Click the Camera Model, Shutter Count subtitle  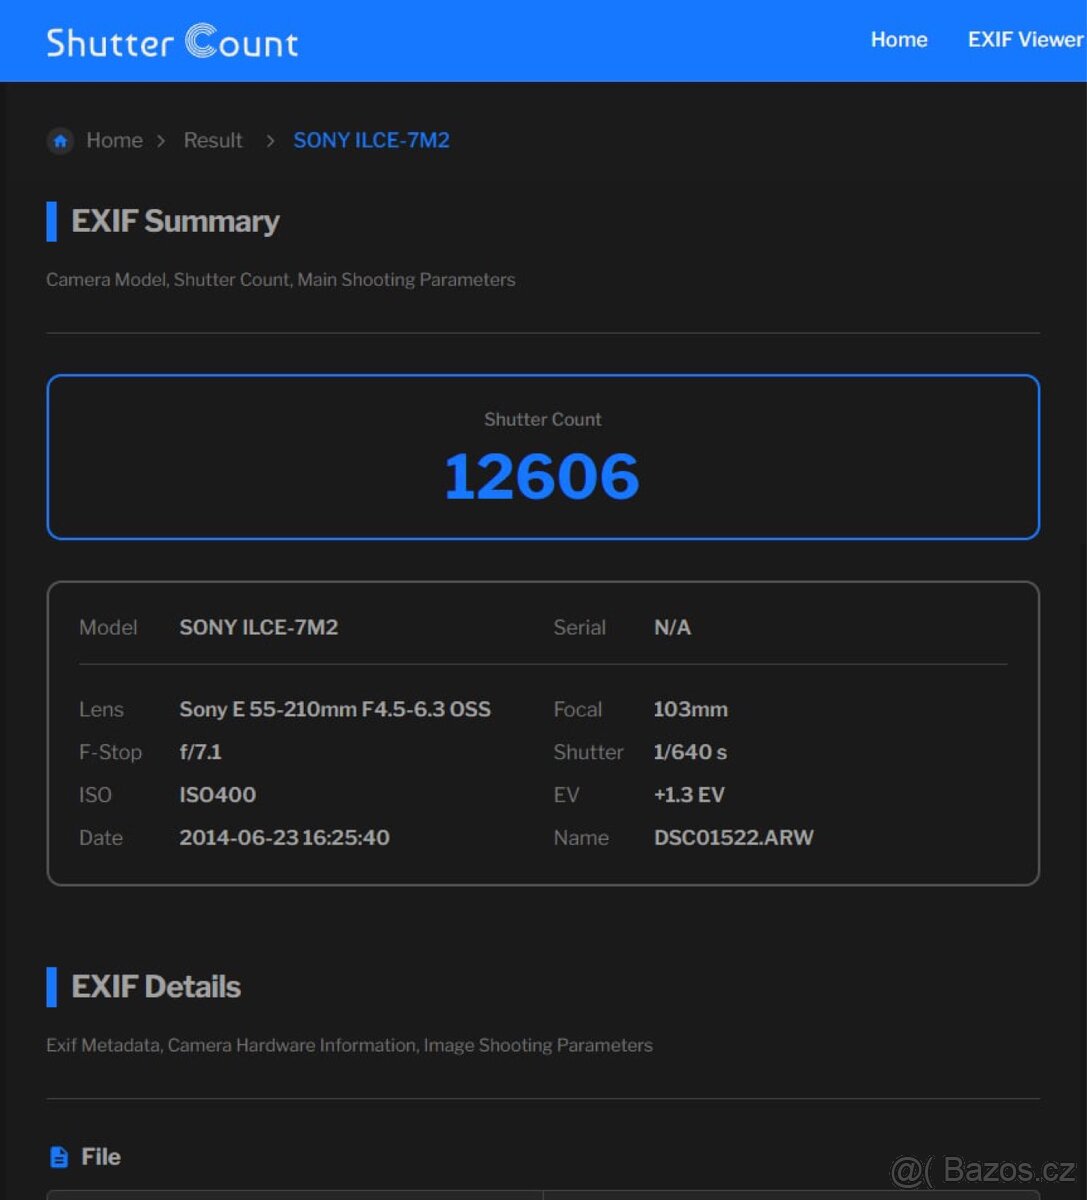tap(281, 280)
